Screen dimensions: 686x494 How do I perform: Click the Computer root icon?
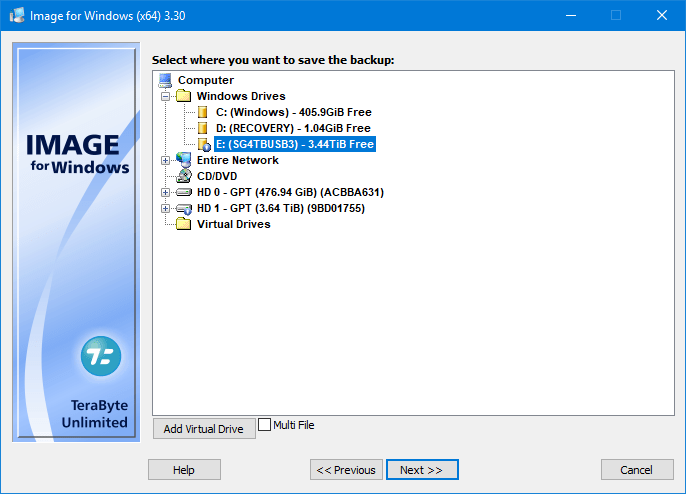click(x=165, y=80)
